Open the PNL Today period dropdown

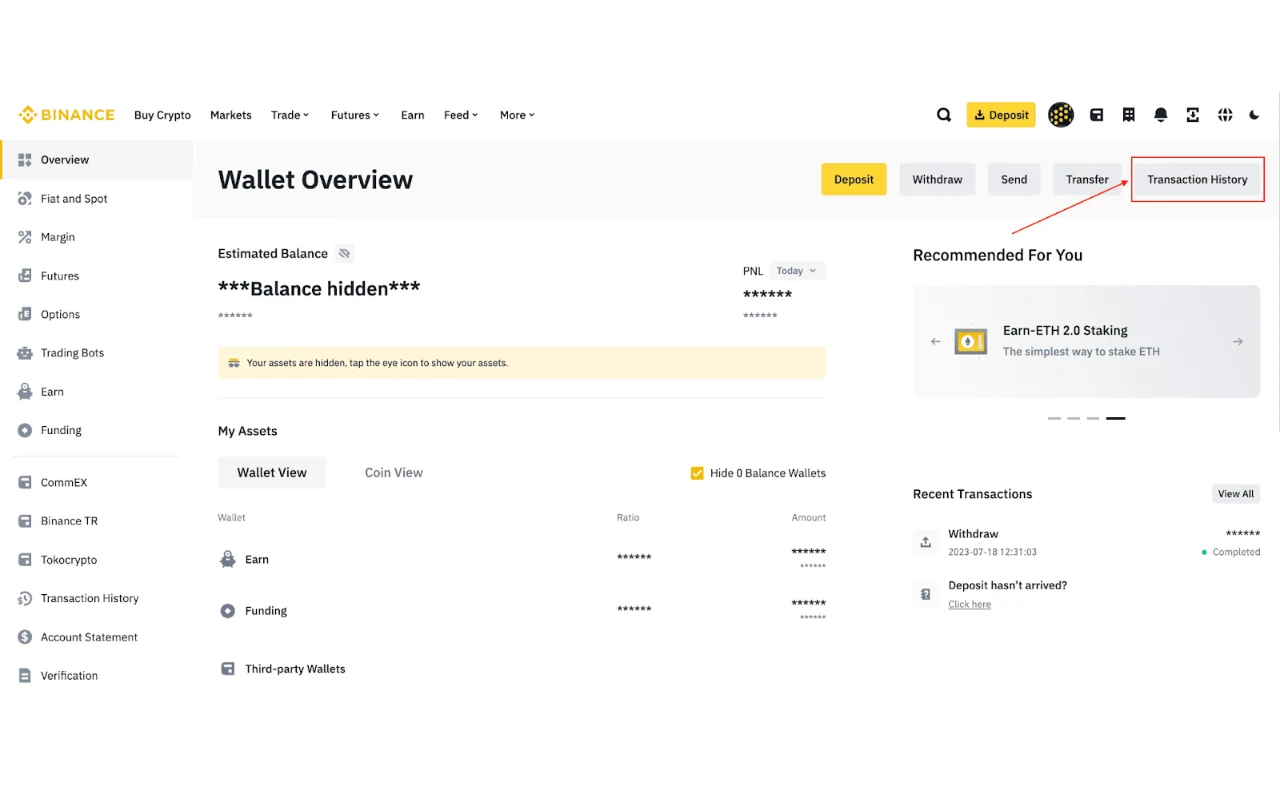click(797, 271)
